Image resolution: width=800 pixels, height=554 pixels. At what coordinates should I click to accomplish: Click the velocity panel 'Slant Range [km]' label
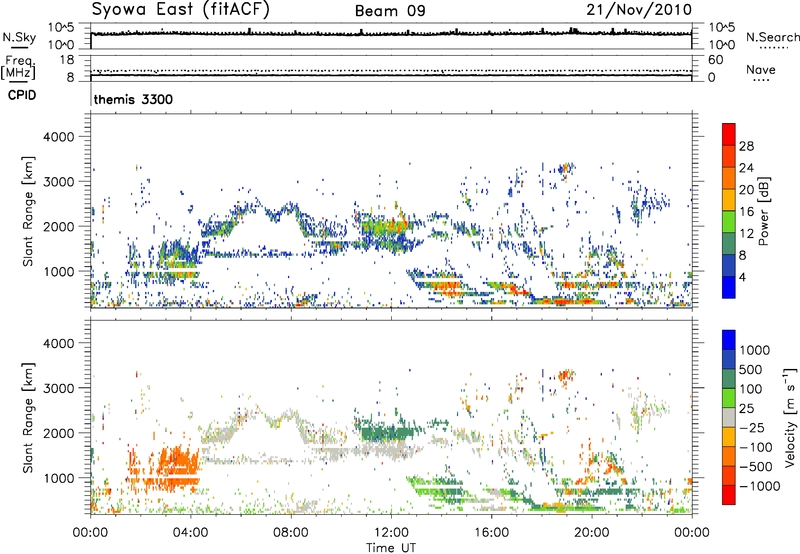pyautogui.click(x=28, y=417)
